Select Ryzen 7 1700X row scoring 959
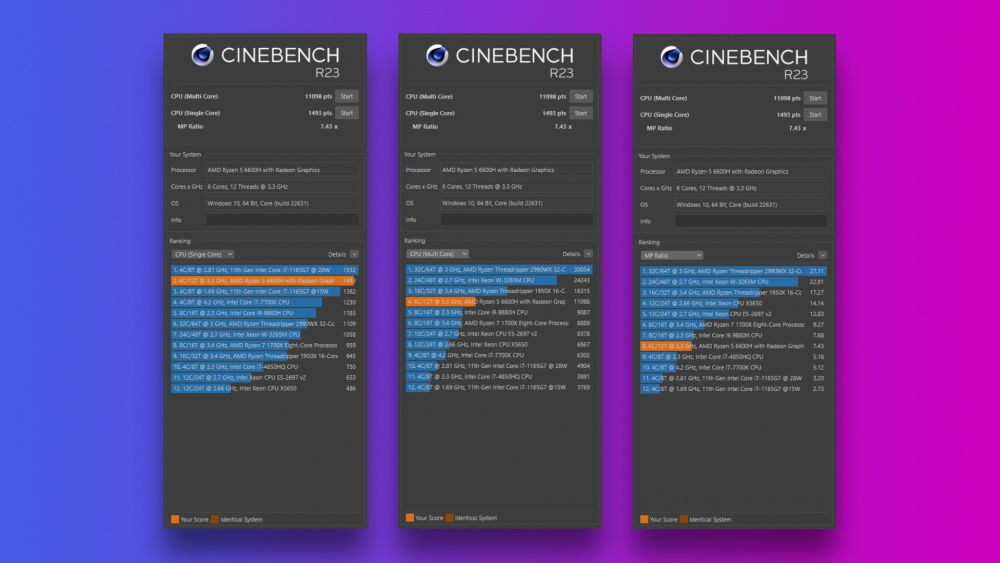 click(x=265, y=345)
